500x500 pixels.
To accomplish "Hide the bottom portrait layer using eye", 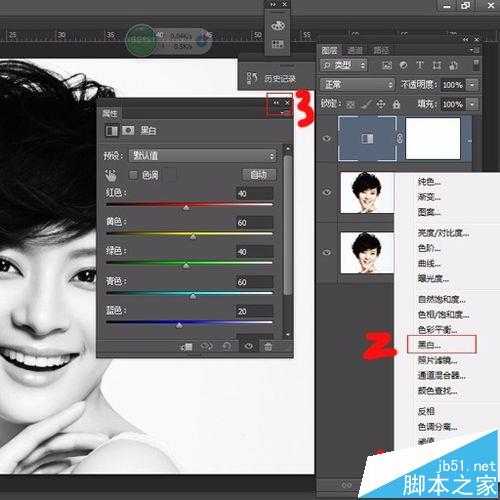I will pyautogui.click(x=327, y=252).
